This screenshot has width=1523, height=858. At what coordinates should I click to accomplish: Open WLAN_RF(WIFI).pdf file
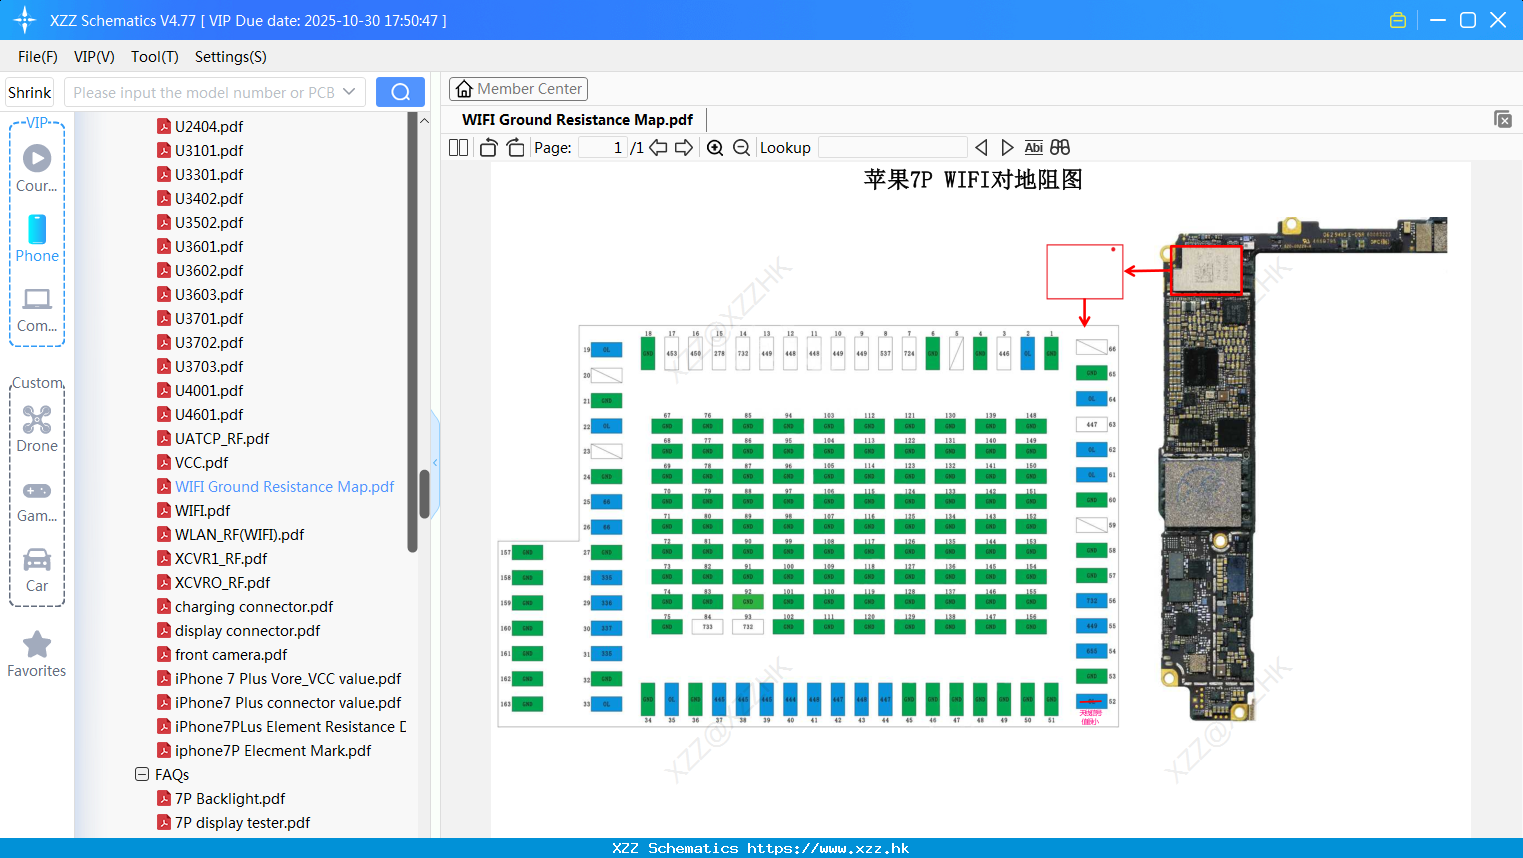(239, 534)
